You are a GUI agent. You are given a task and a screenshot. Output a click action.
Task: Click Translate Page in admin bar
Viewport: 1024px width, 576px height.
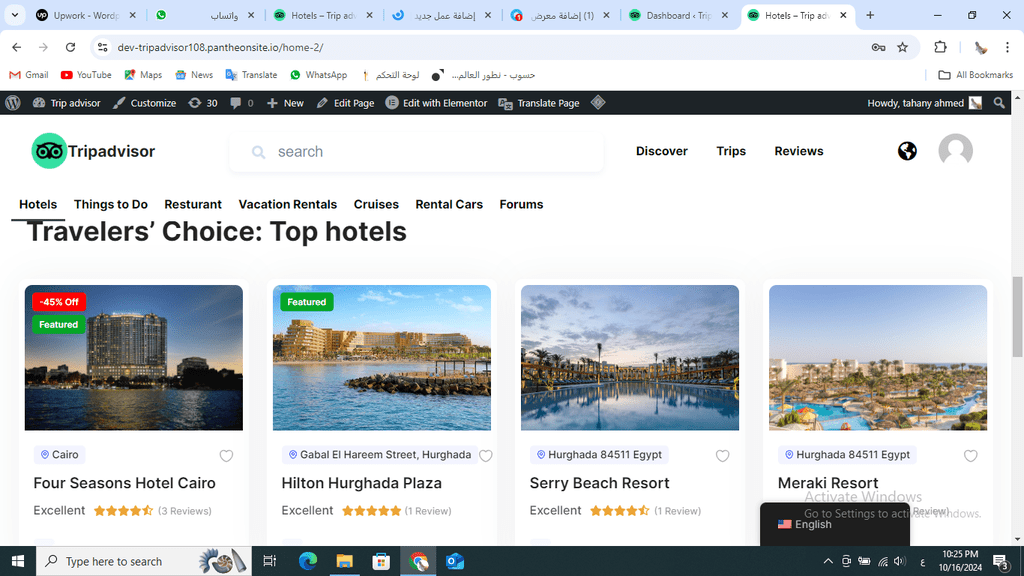(x=539, y=103)
